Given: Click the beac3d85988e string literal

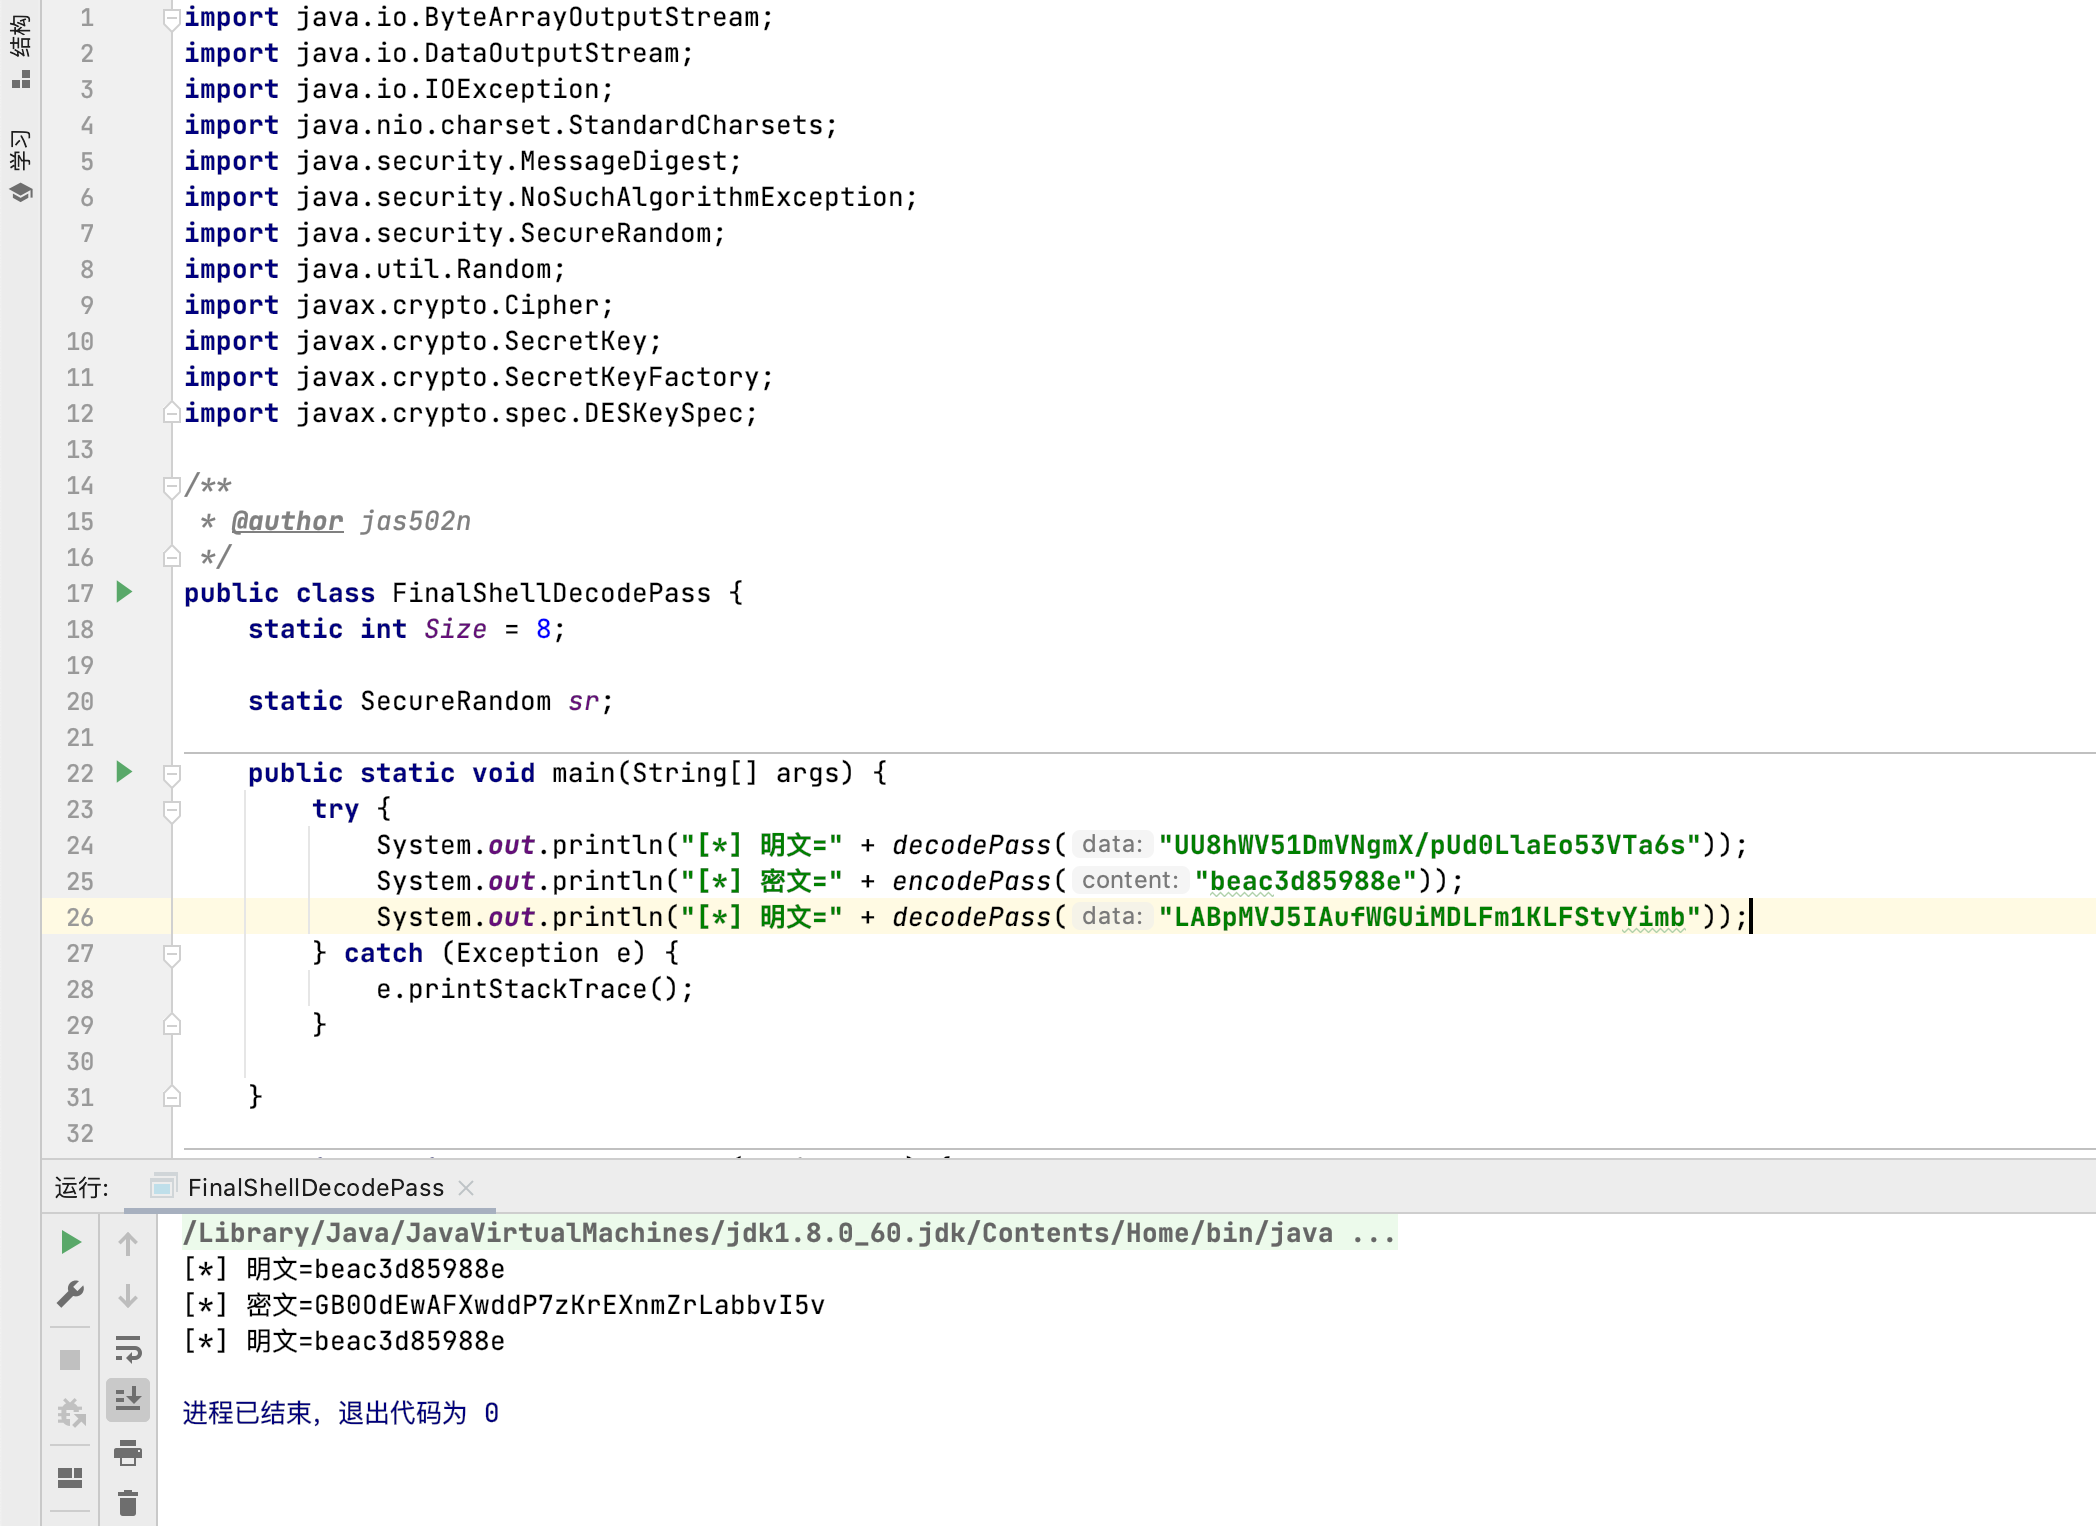Looking at the screenshot, I should pyautogui.click(x=1304, y=881).
